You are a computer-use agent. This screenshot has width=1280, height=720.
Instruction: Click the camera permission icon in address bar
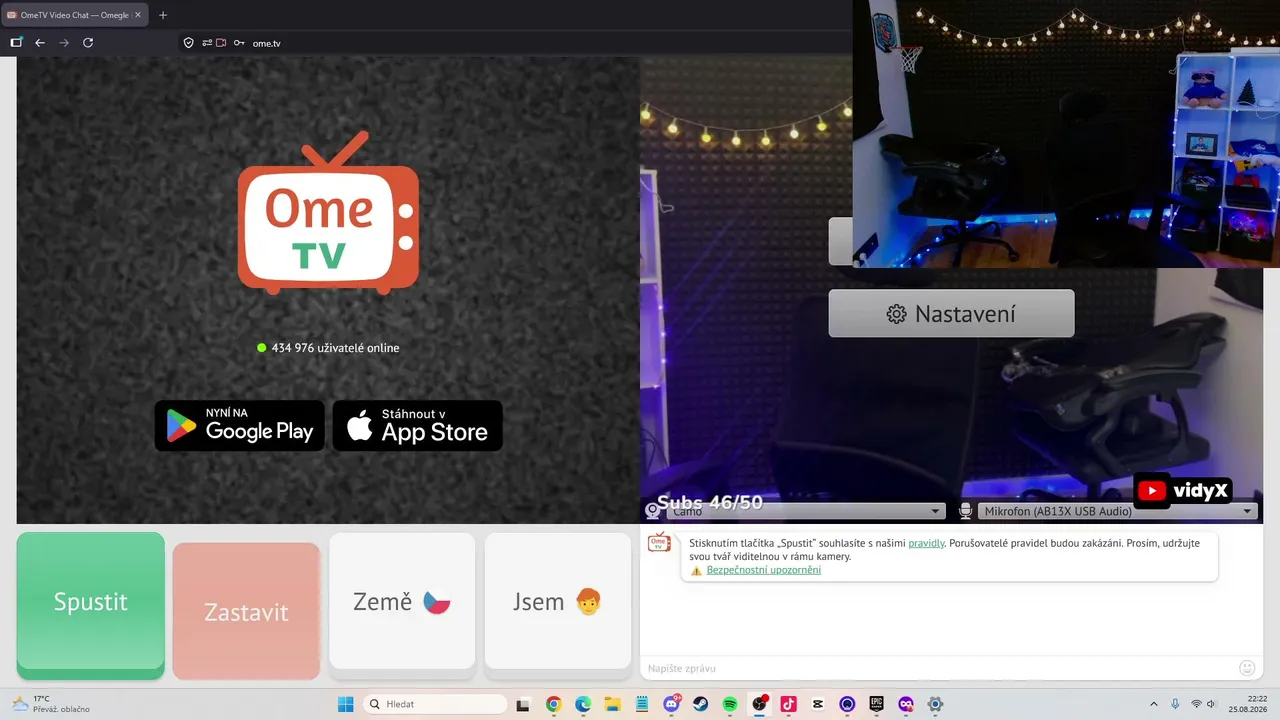pos(222,43)
